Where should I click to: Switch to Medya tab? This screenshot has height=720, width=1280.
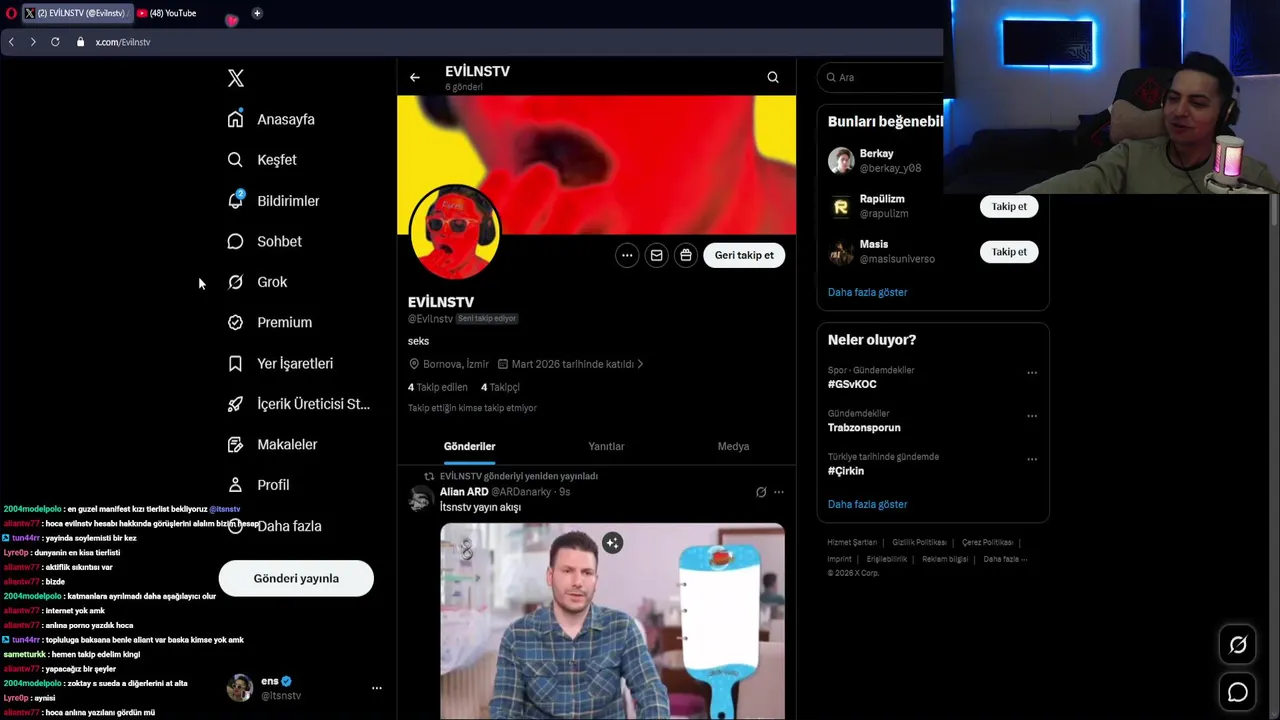(733, 446)
